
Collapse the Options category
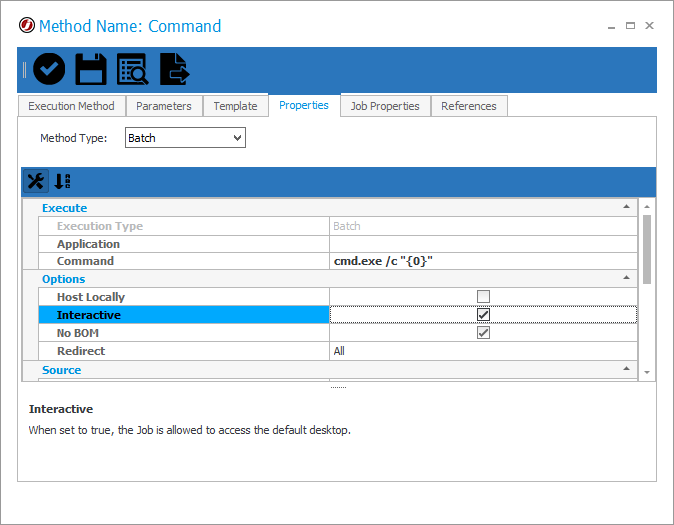(626, 278)
